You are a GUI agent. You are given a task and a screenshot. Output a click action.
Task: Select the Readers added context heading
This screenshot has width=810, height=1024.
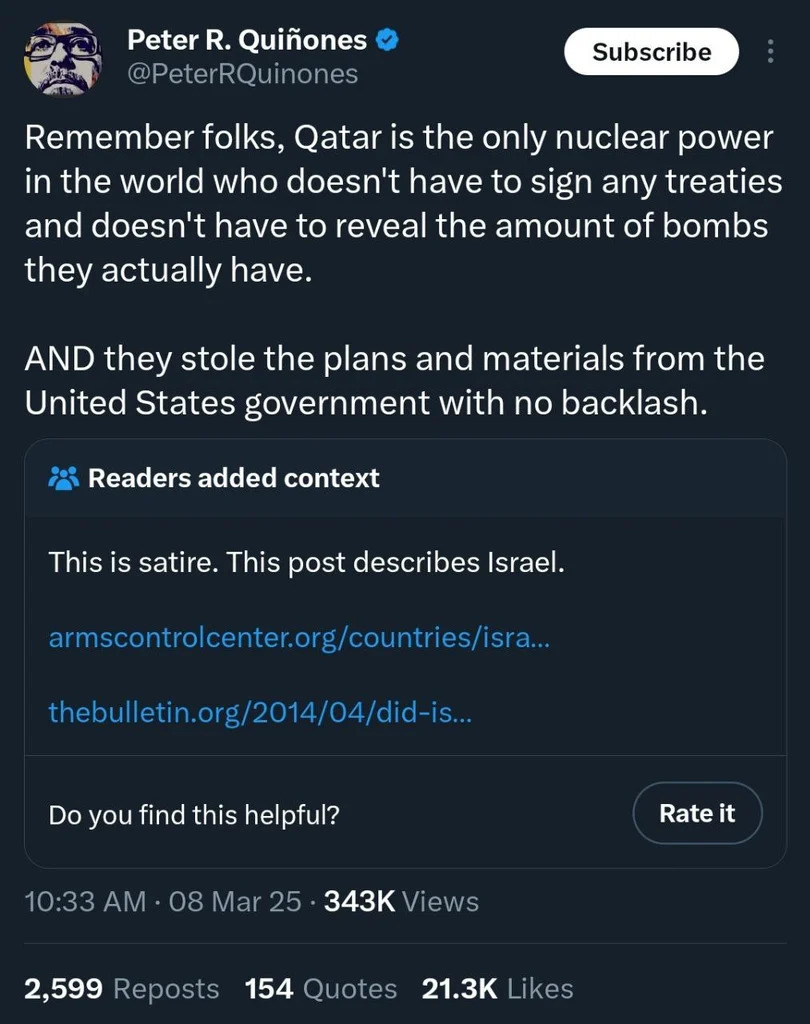(x=233, y=478)
